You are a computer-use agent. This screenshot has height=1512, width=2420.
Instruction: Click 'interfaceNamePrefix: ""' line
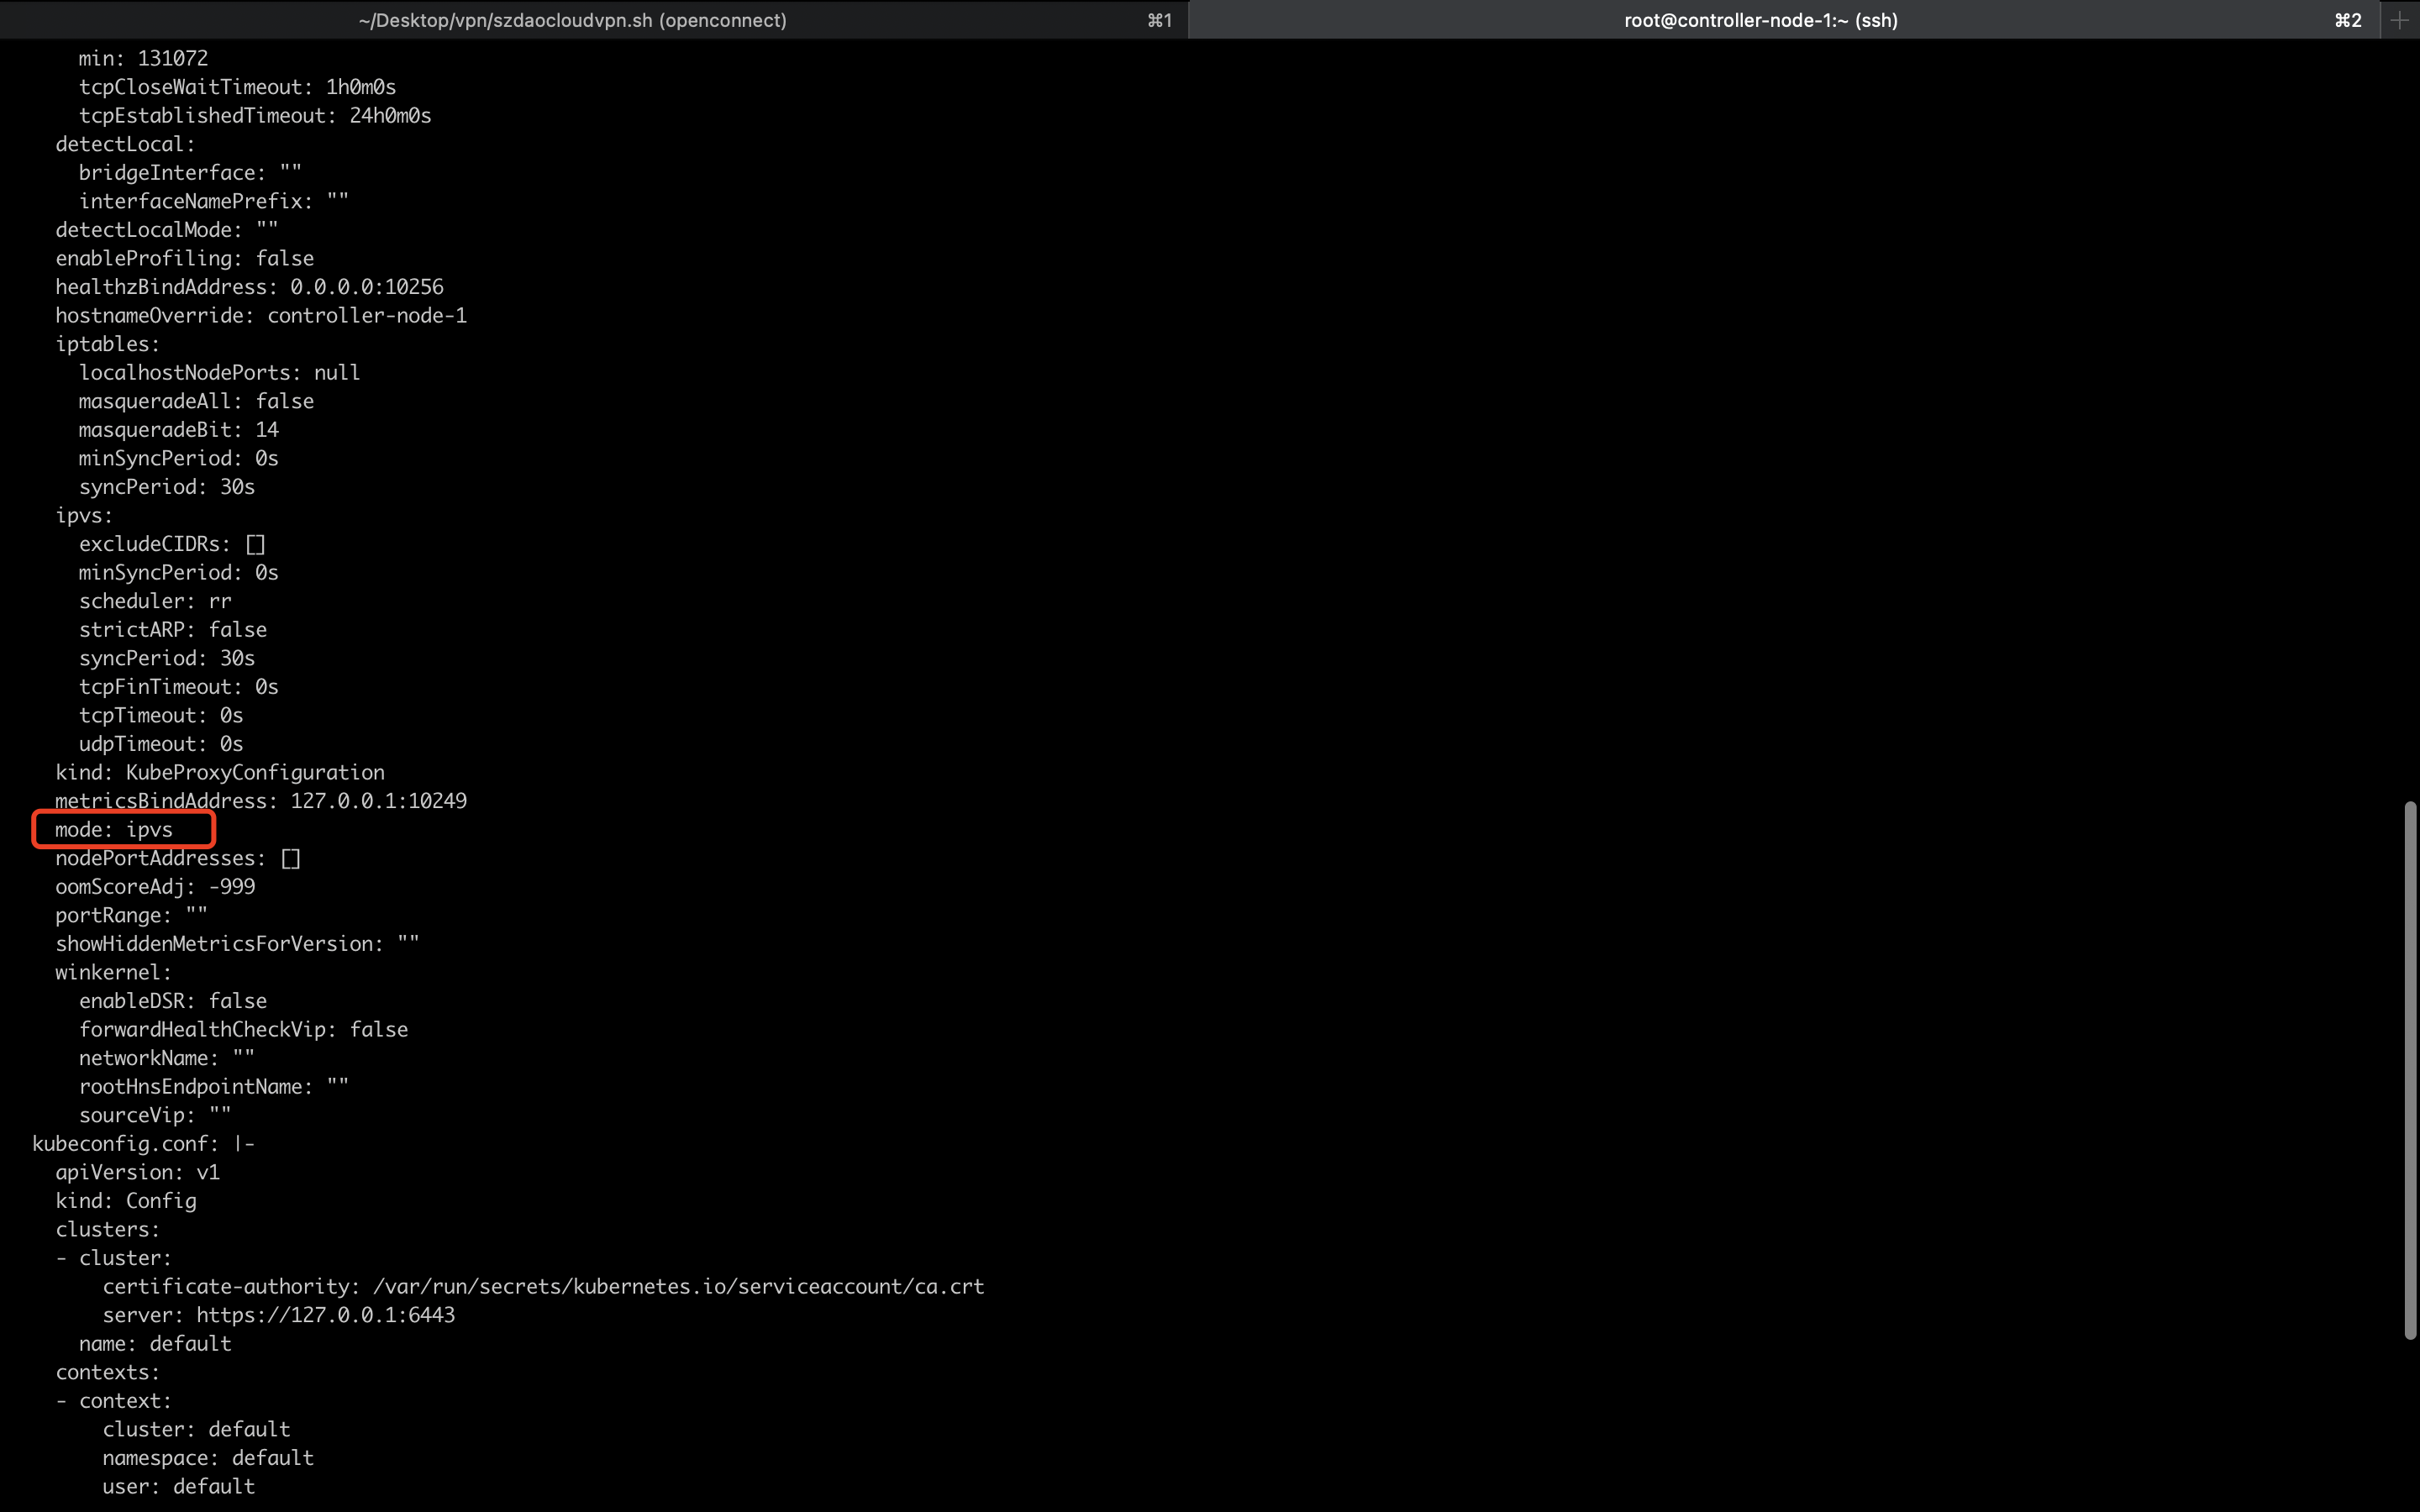[214, 201]
